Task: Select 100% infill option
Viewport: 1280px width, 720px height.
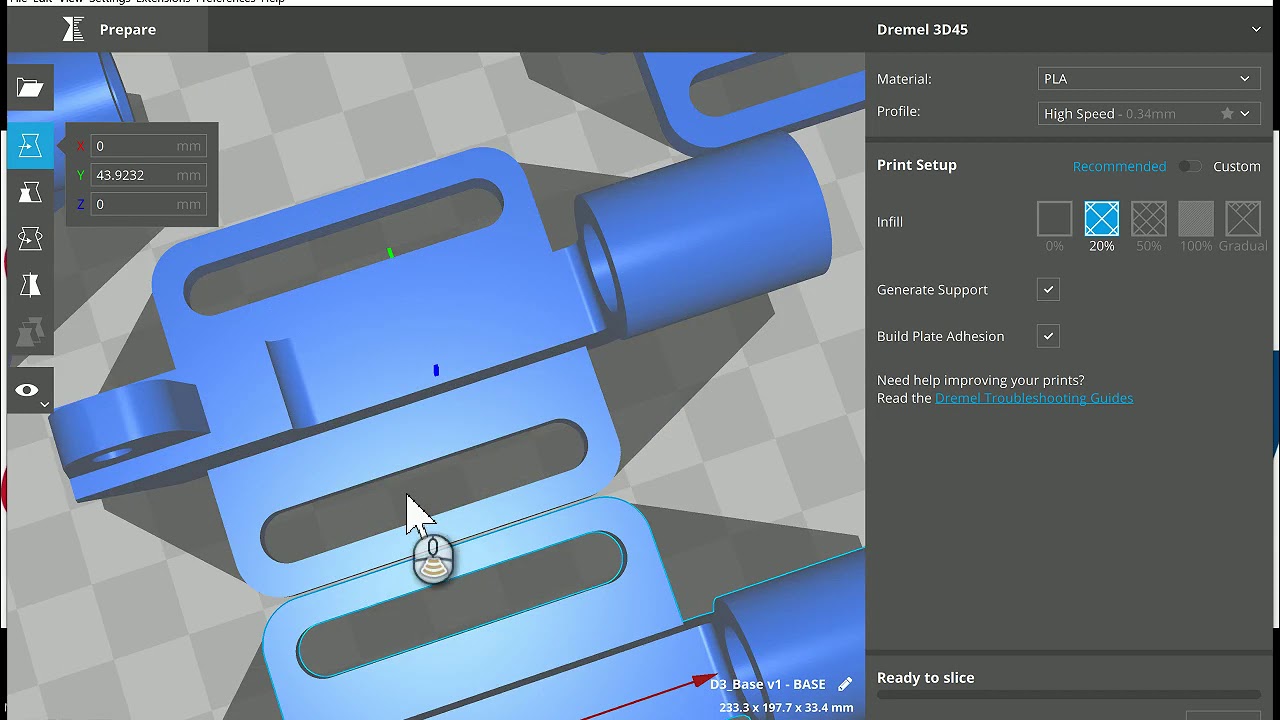Action: tap(1196, 219)
